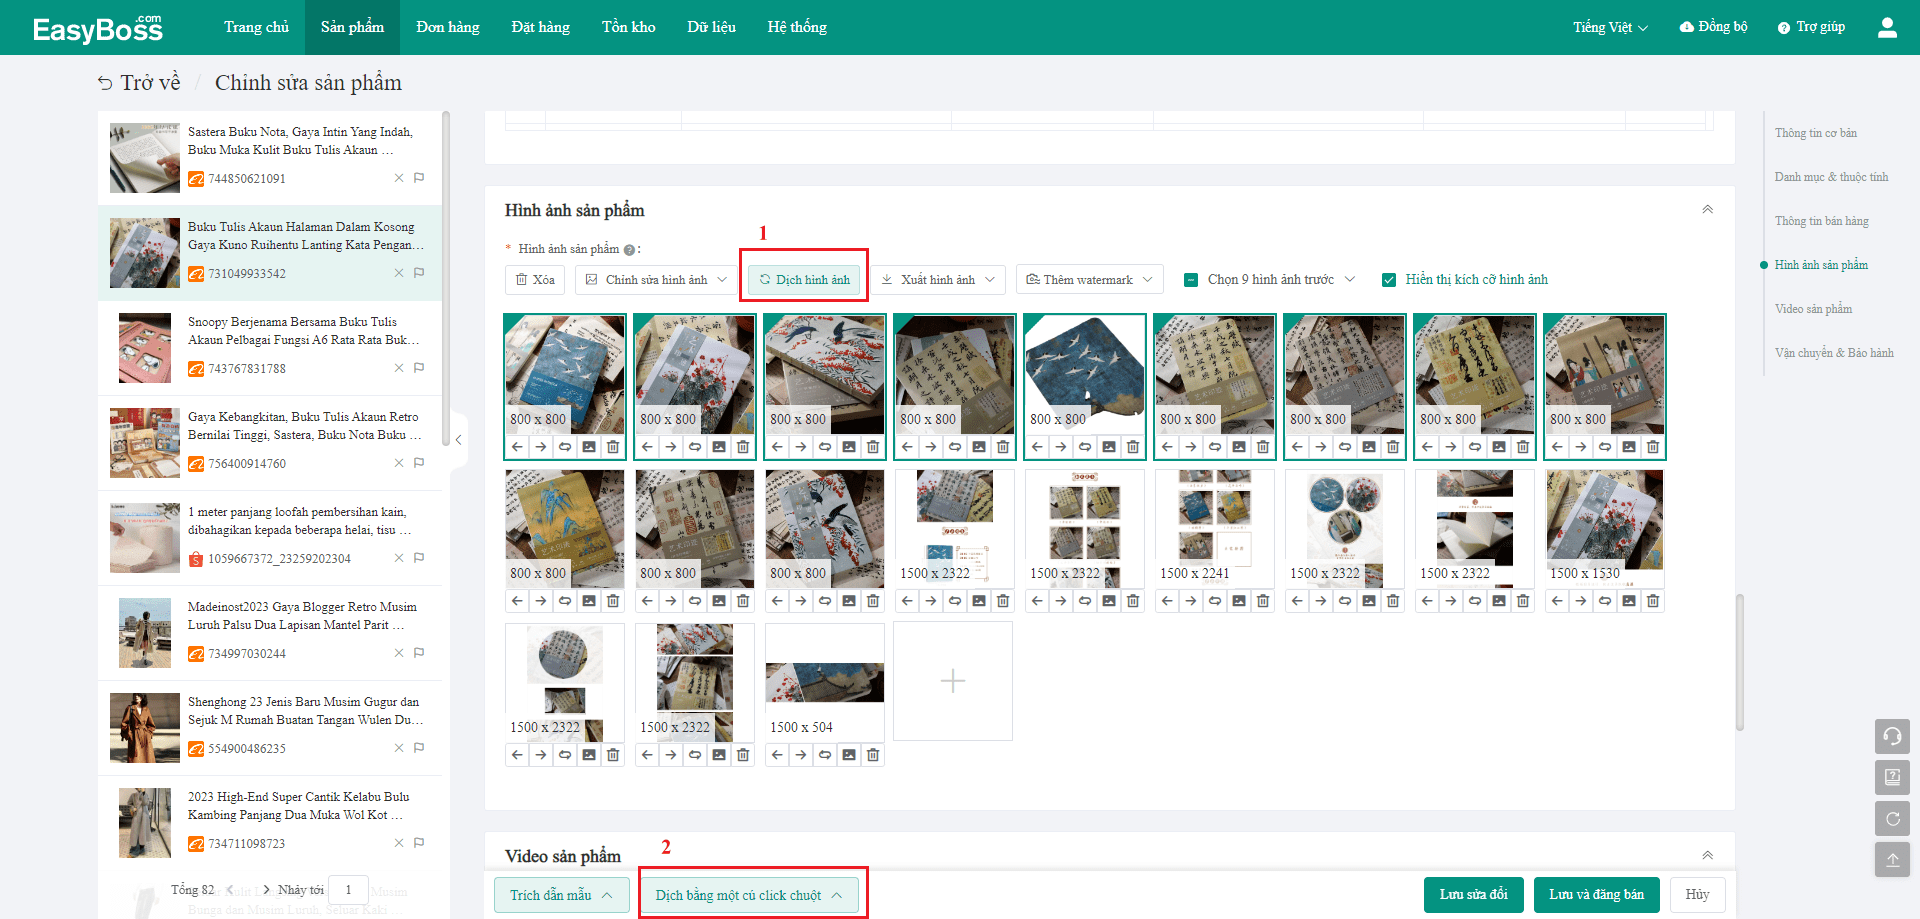Jump to Thông tin cơ bản section
Viewport: 1920px width, 919px height.
[x=1815, y=133]
